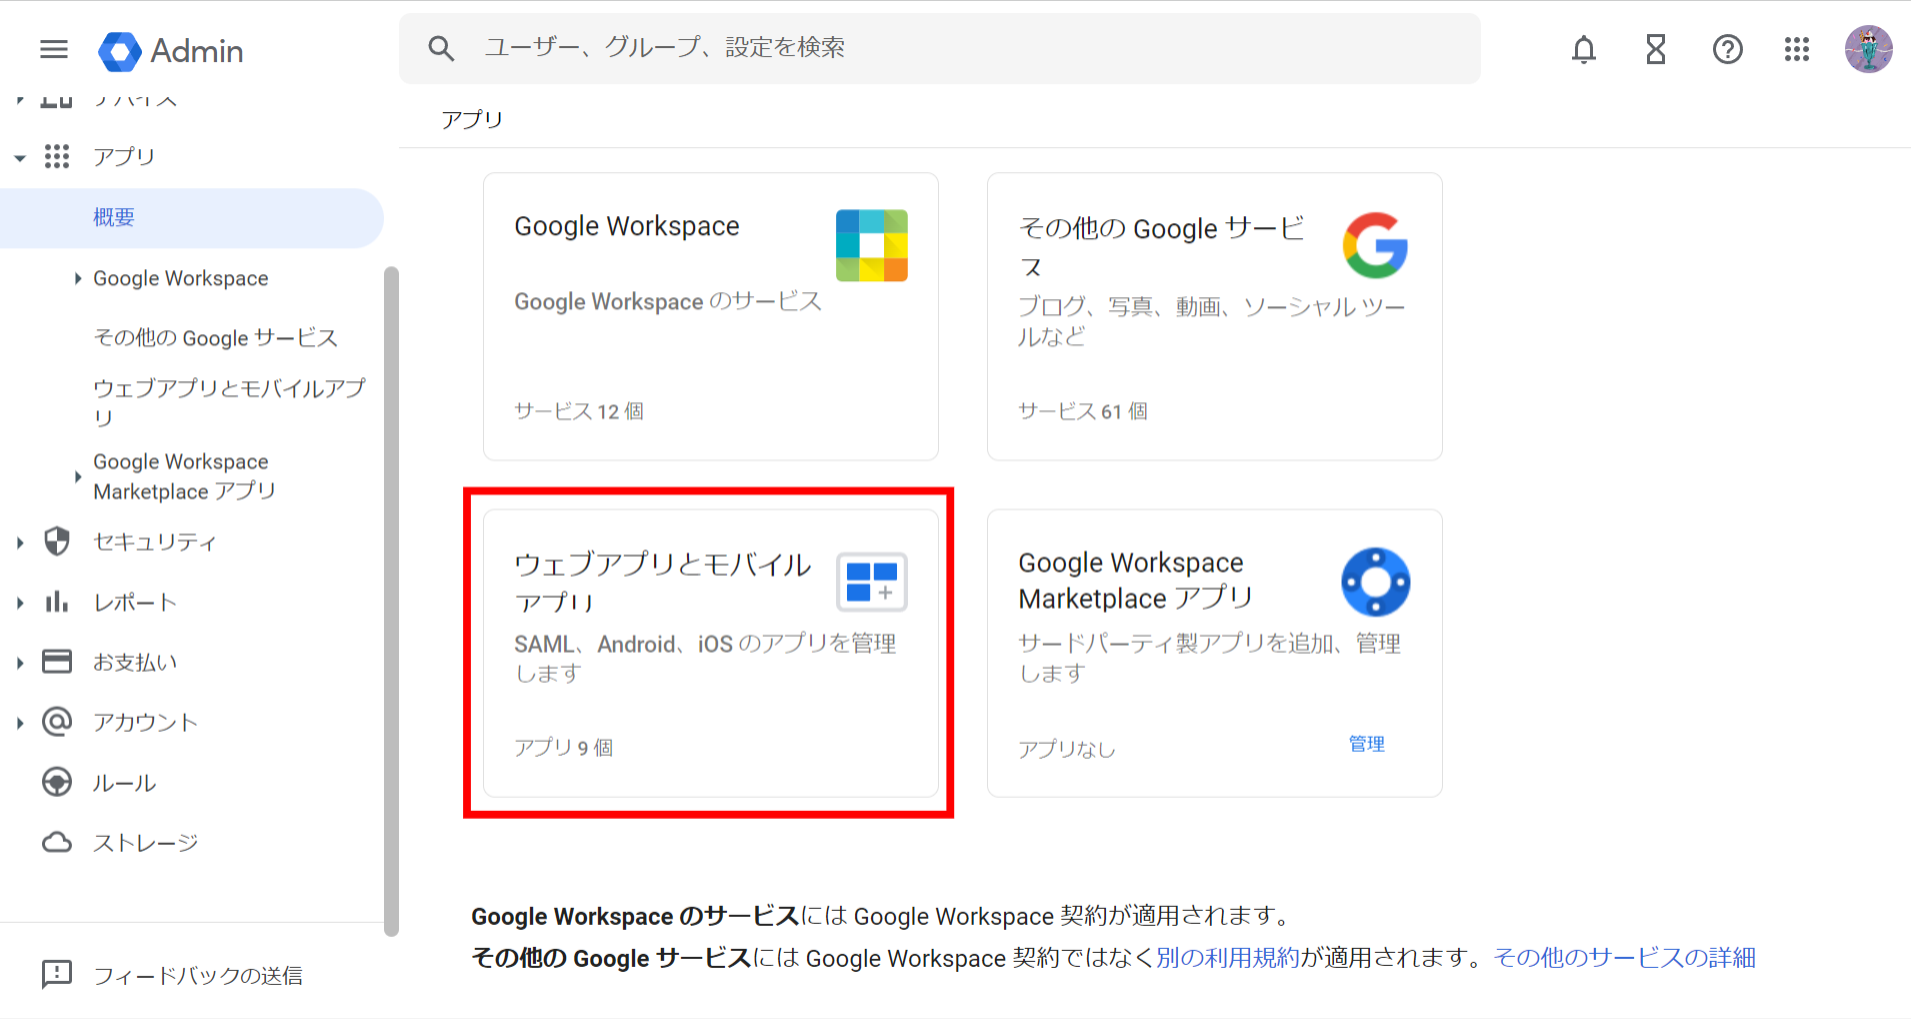Click アプリ 9 個 text
1911x1019 pixels.
click(x=564, y=747)
